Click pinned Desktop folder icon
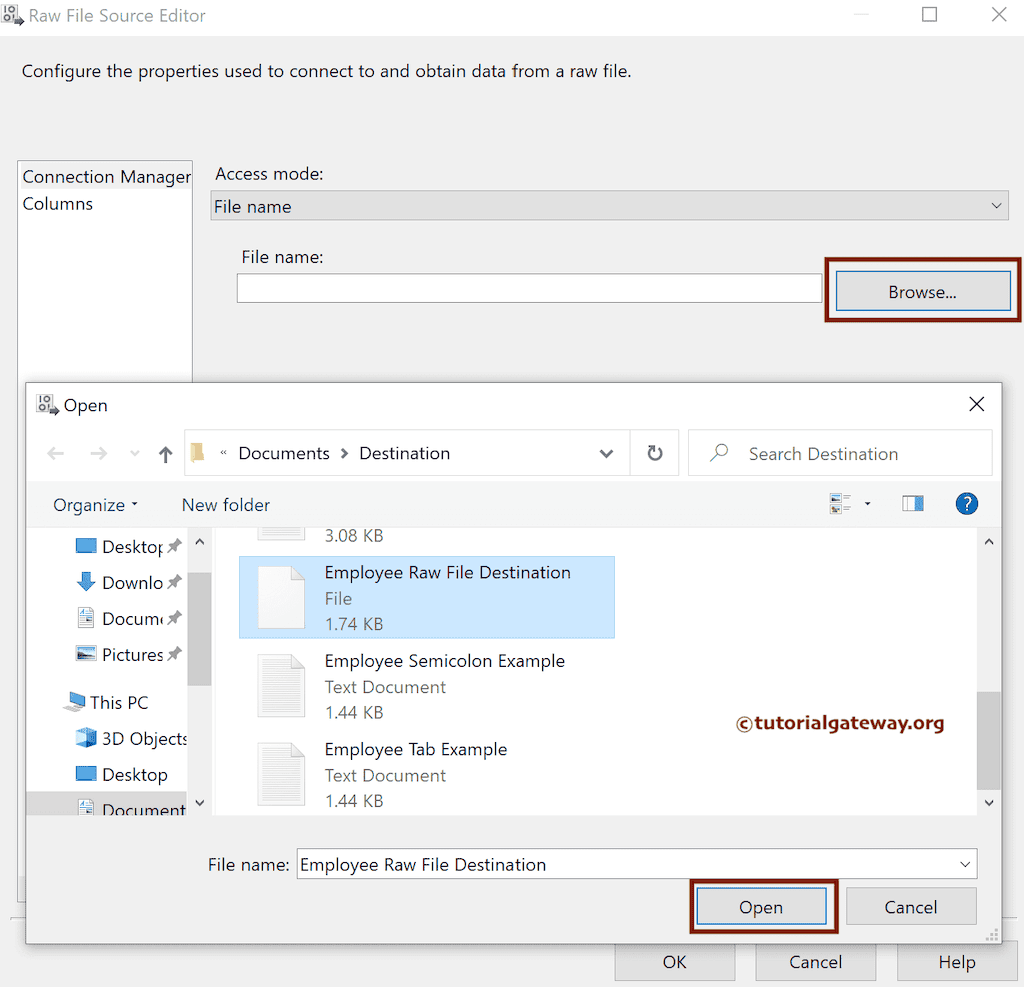This screenshot has width=1024, height=987. click(86, 546)
